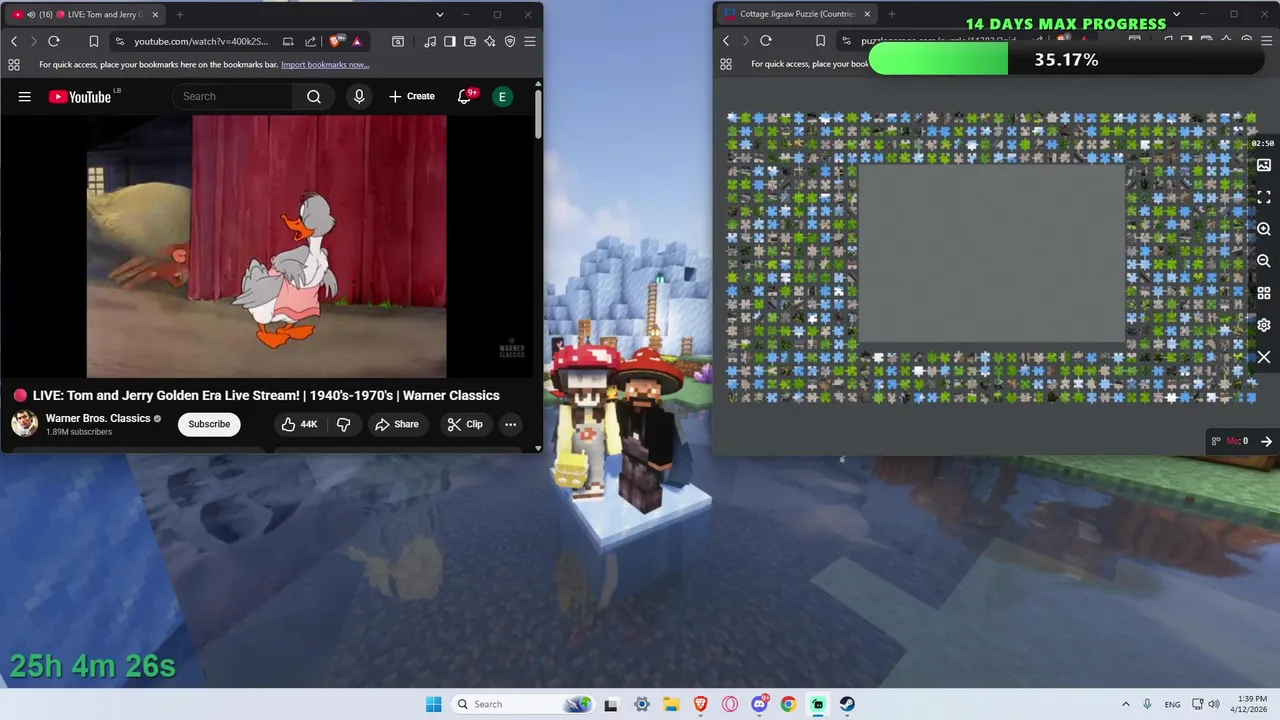Toggle the browser sidebar panel in YouTube window

[x=449, y=41]
